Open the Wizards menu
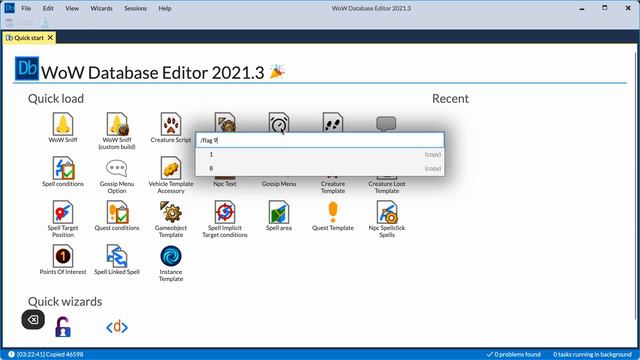The width and height of the screenshot is (640, 360). (x=101, y=8)
